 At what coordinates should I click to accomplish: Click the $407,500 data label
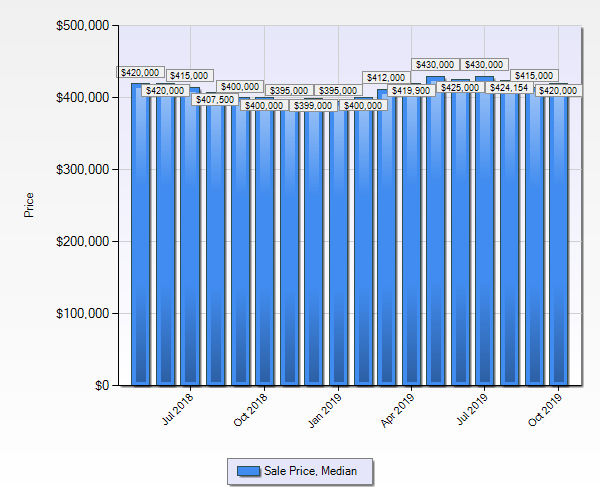click(x=215, y=100)
